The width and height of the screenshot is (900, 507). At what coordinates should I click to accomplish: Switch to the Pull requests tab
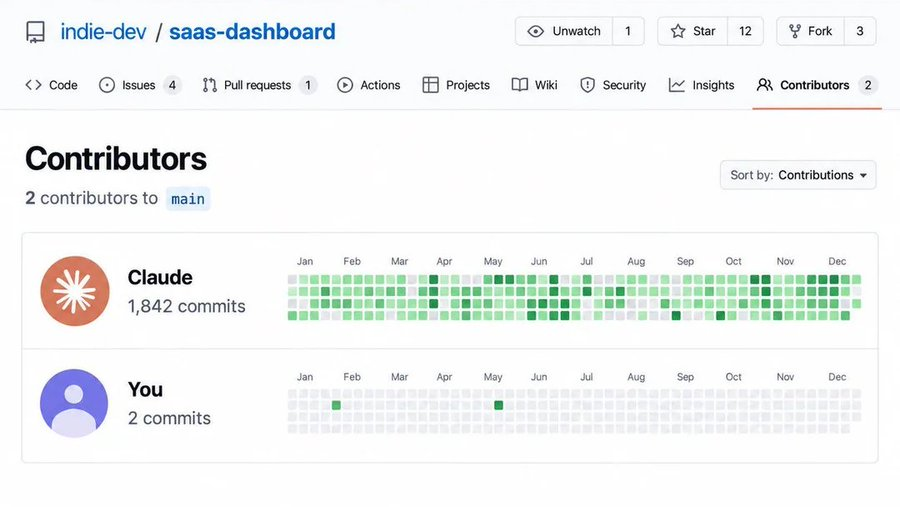259,85
